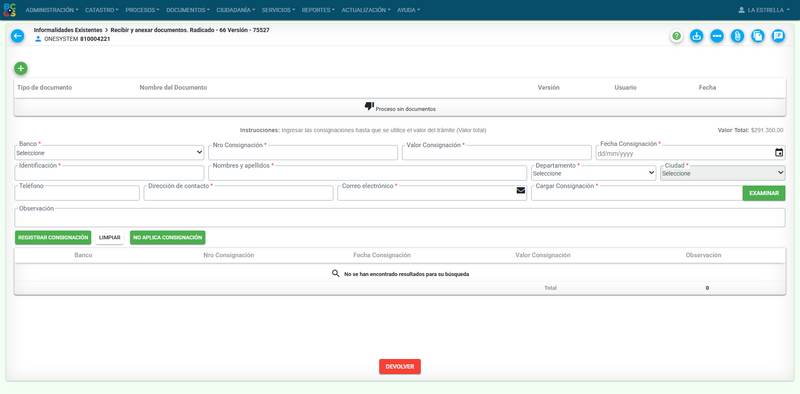Click REGISTRAR CONSIGNACIÓN button
Screen dimensions: 800x394
tap(53, 238)
